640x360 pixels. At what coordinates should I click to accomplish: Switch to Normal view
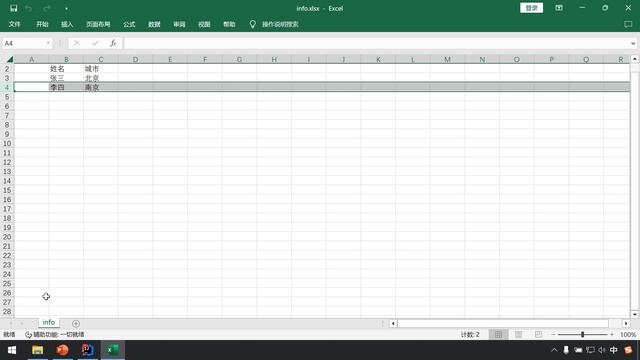click(498, 335)
